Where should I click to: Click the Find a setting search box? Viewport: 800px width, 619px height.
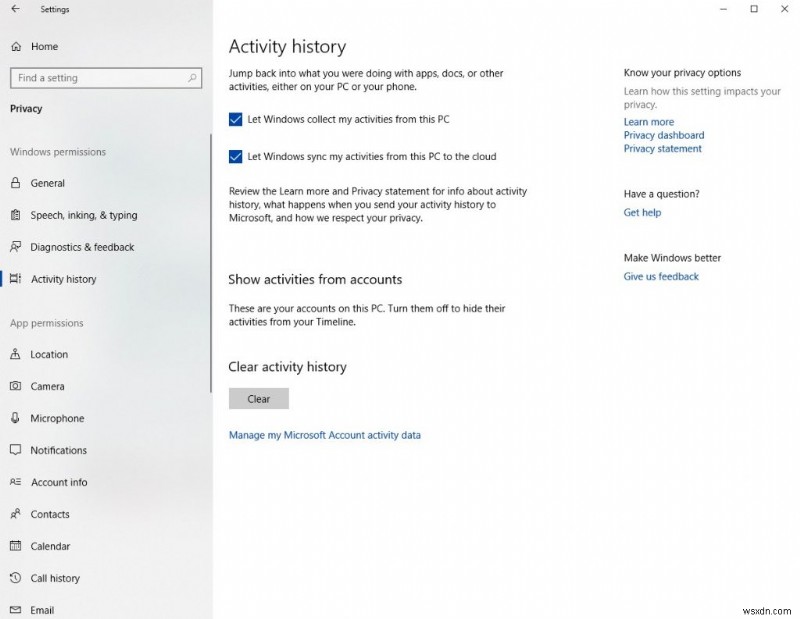pyautogui.click(x=106, y=77)
